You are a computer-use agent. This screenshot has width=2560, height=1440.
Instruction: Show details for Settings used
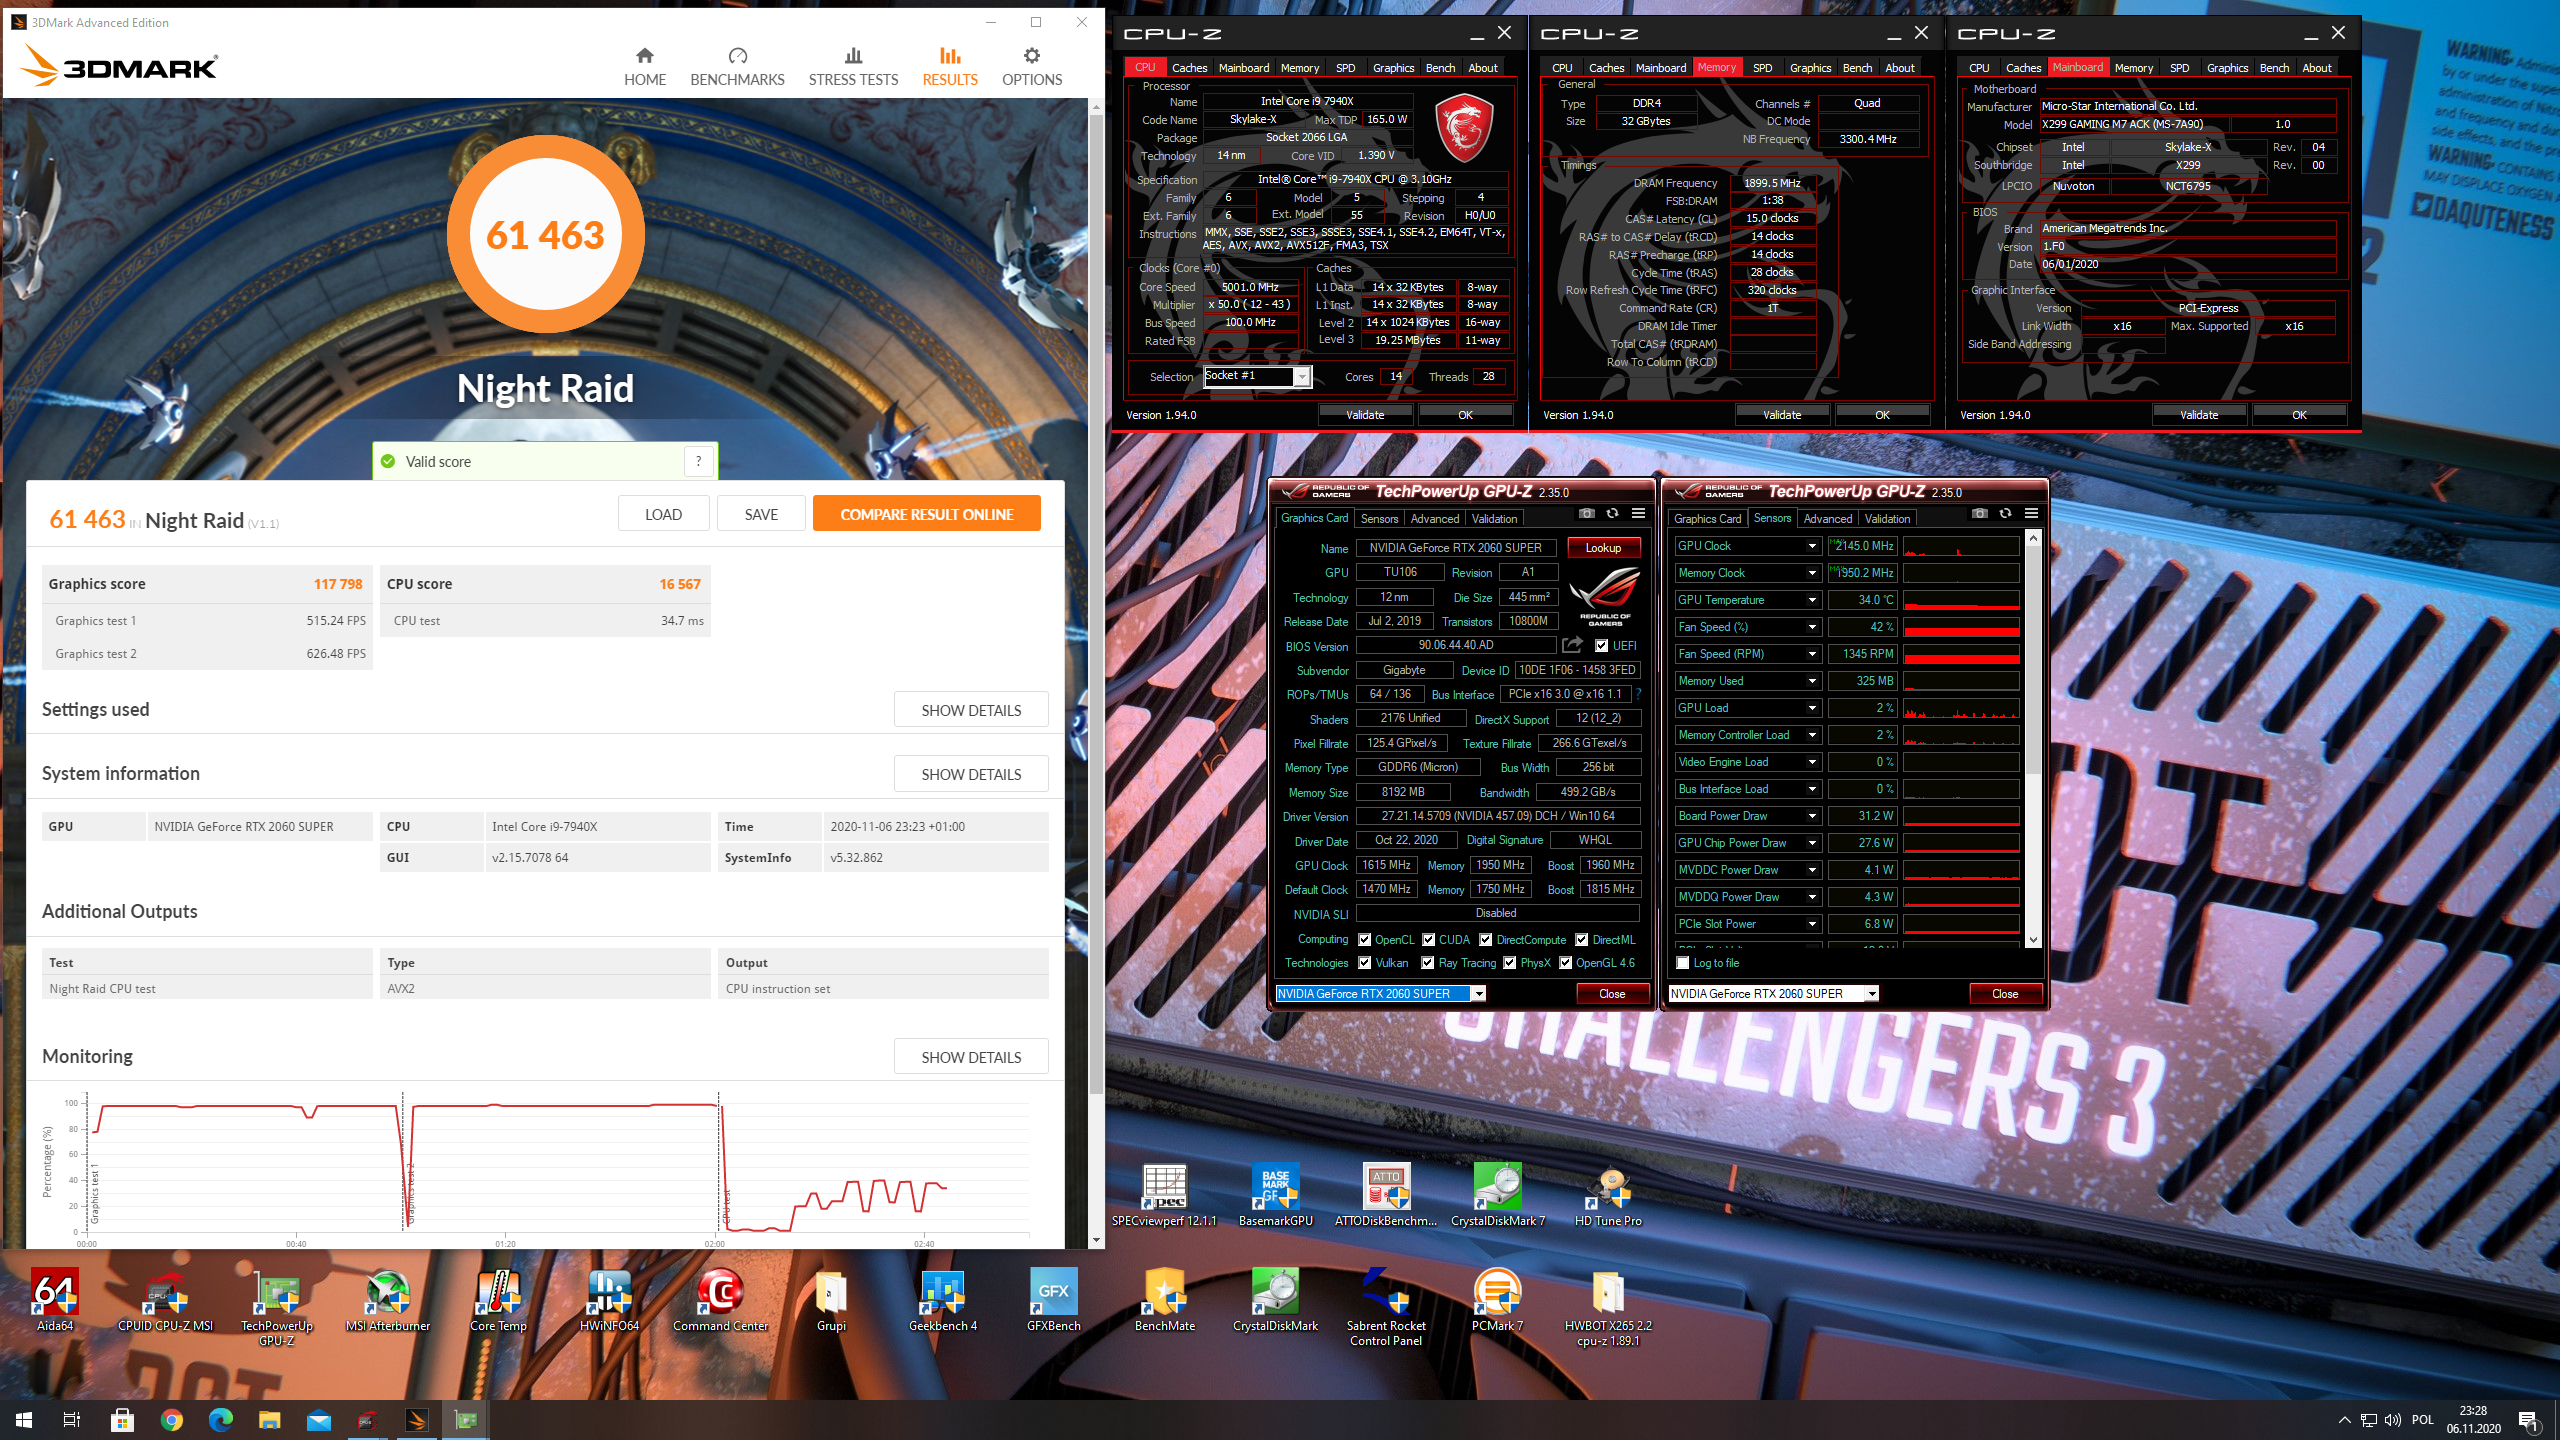pos(970,710)
